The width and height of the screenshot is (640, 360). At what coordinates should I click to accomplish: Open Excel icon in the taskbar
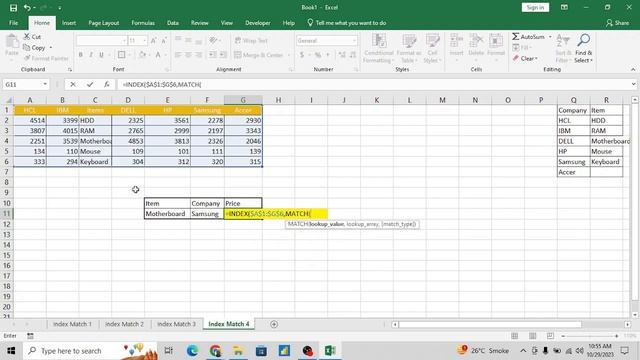pos(330,351)
